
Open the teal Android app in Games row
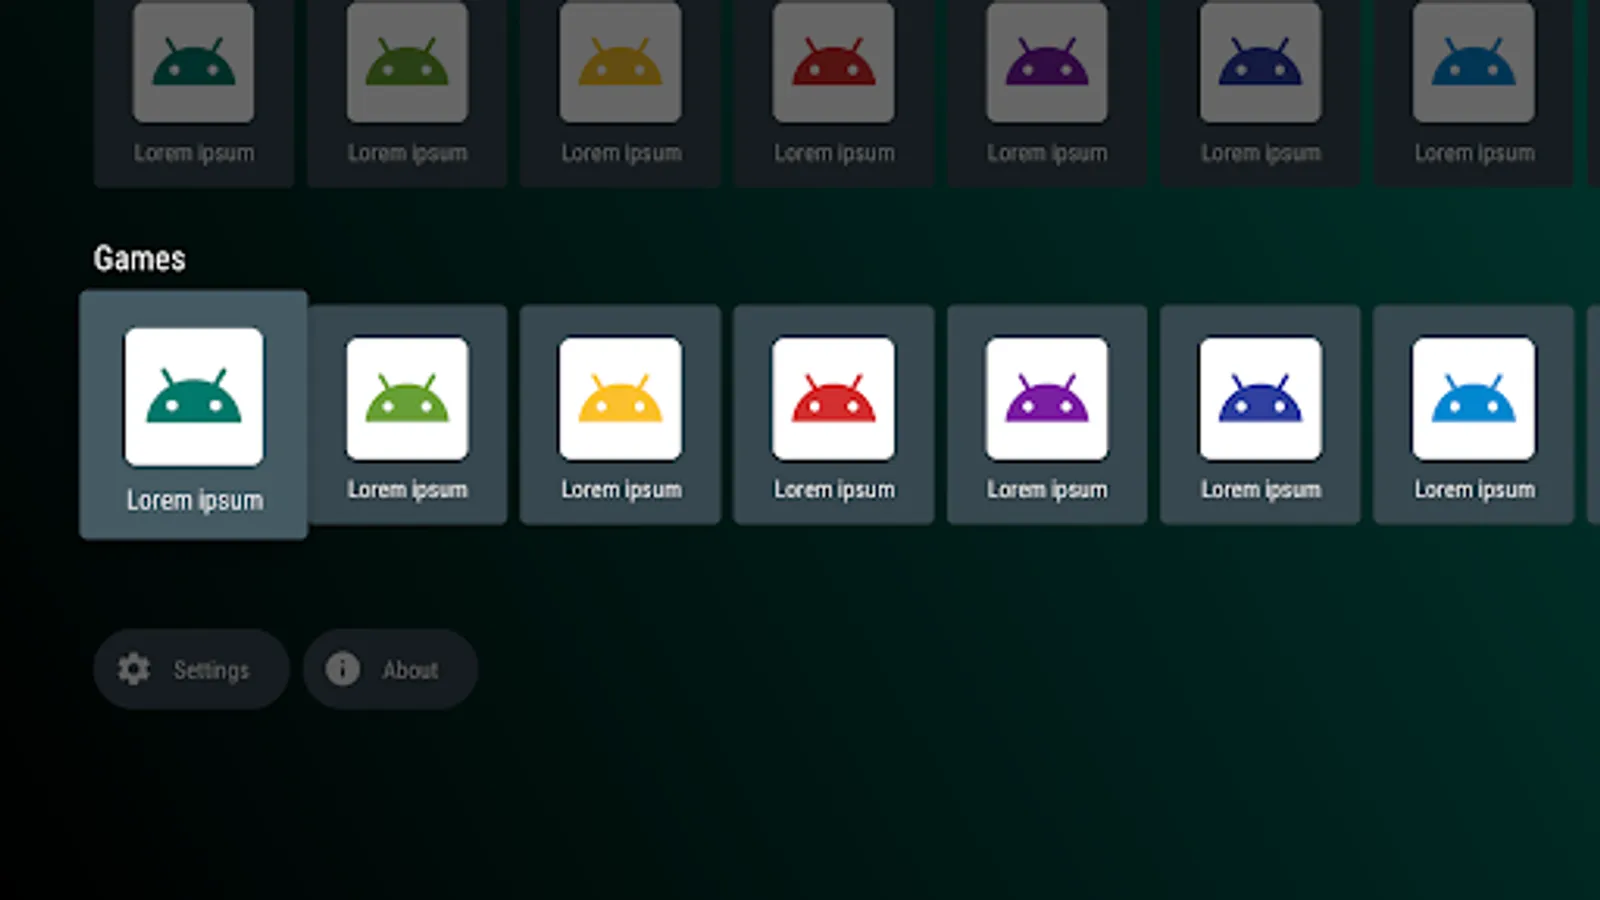coord(193,415)
